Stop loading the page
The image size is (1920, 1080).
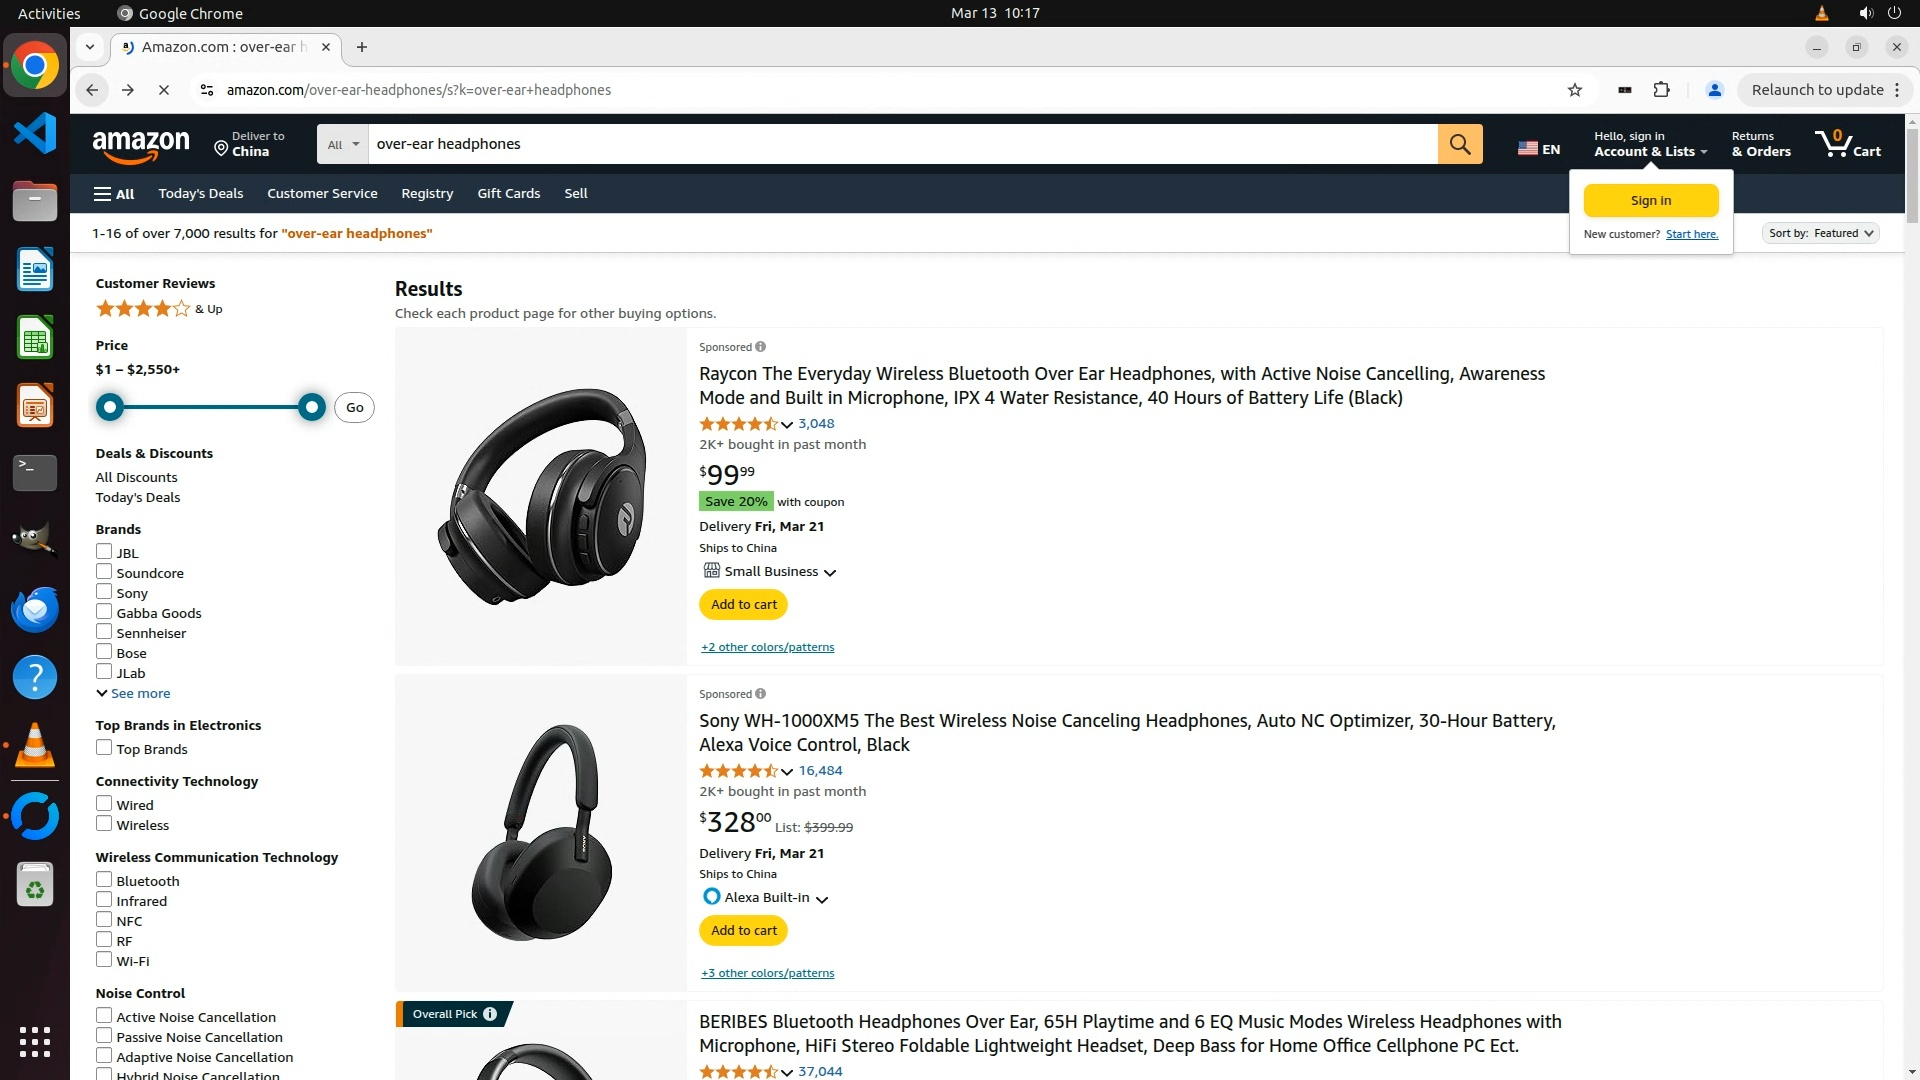click(x=164, y=90)
